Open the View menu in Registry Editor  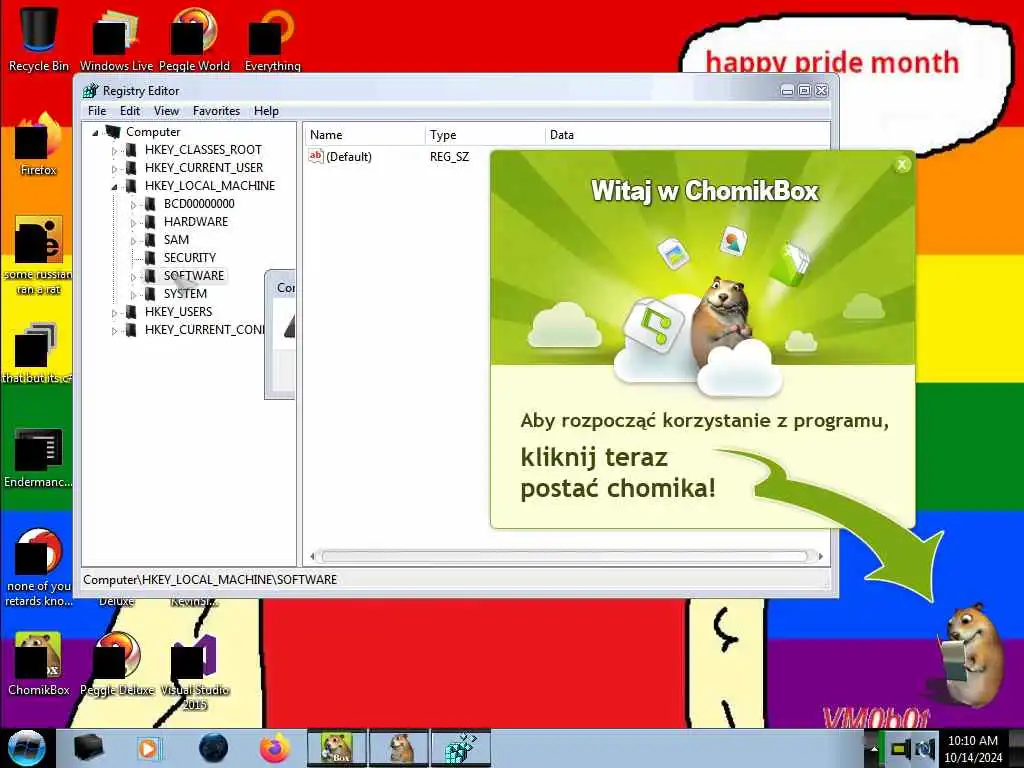click(x=167, y=111)
